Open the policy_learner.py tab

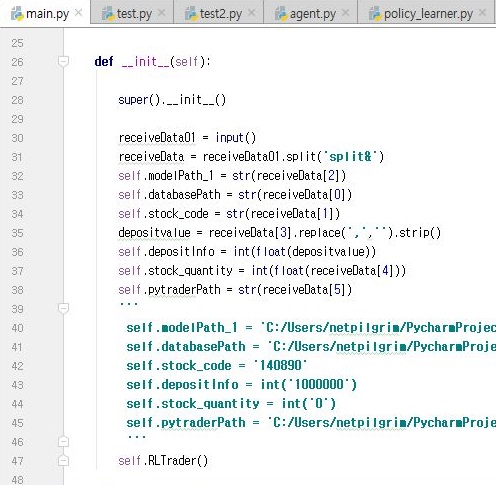coord(426,13)
